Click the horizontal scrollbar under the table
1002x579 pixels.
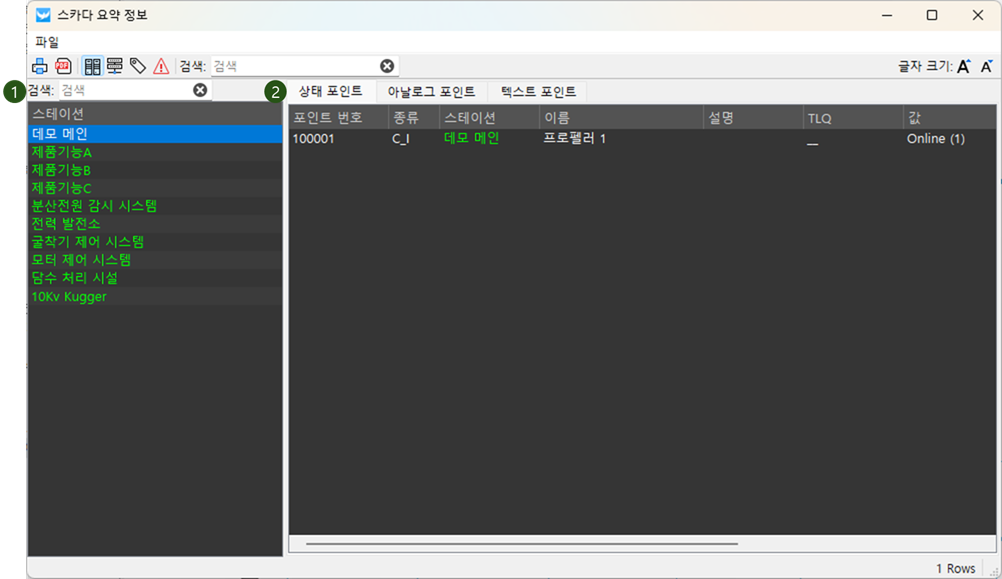coord(521,544)
